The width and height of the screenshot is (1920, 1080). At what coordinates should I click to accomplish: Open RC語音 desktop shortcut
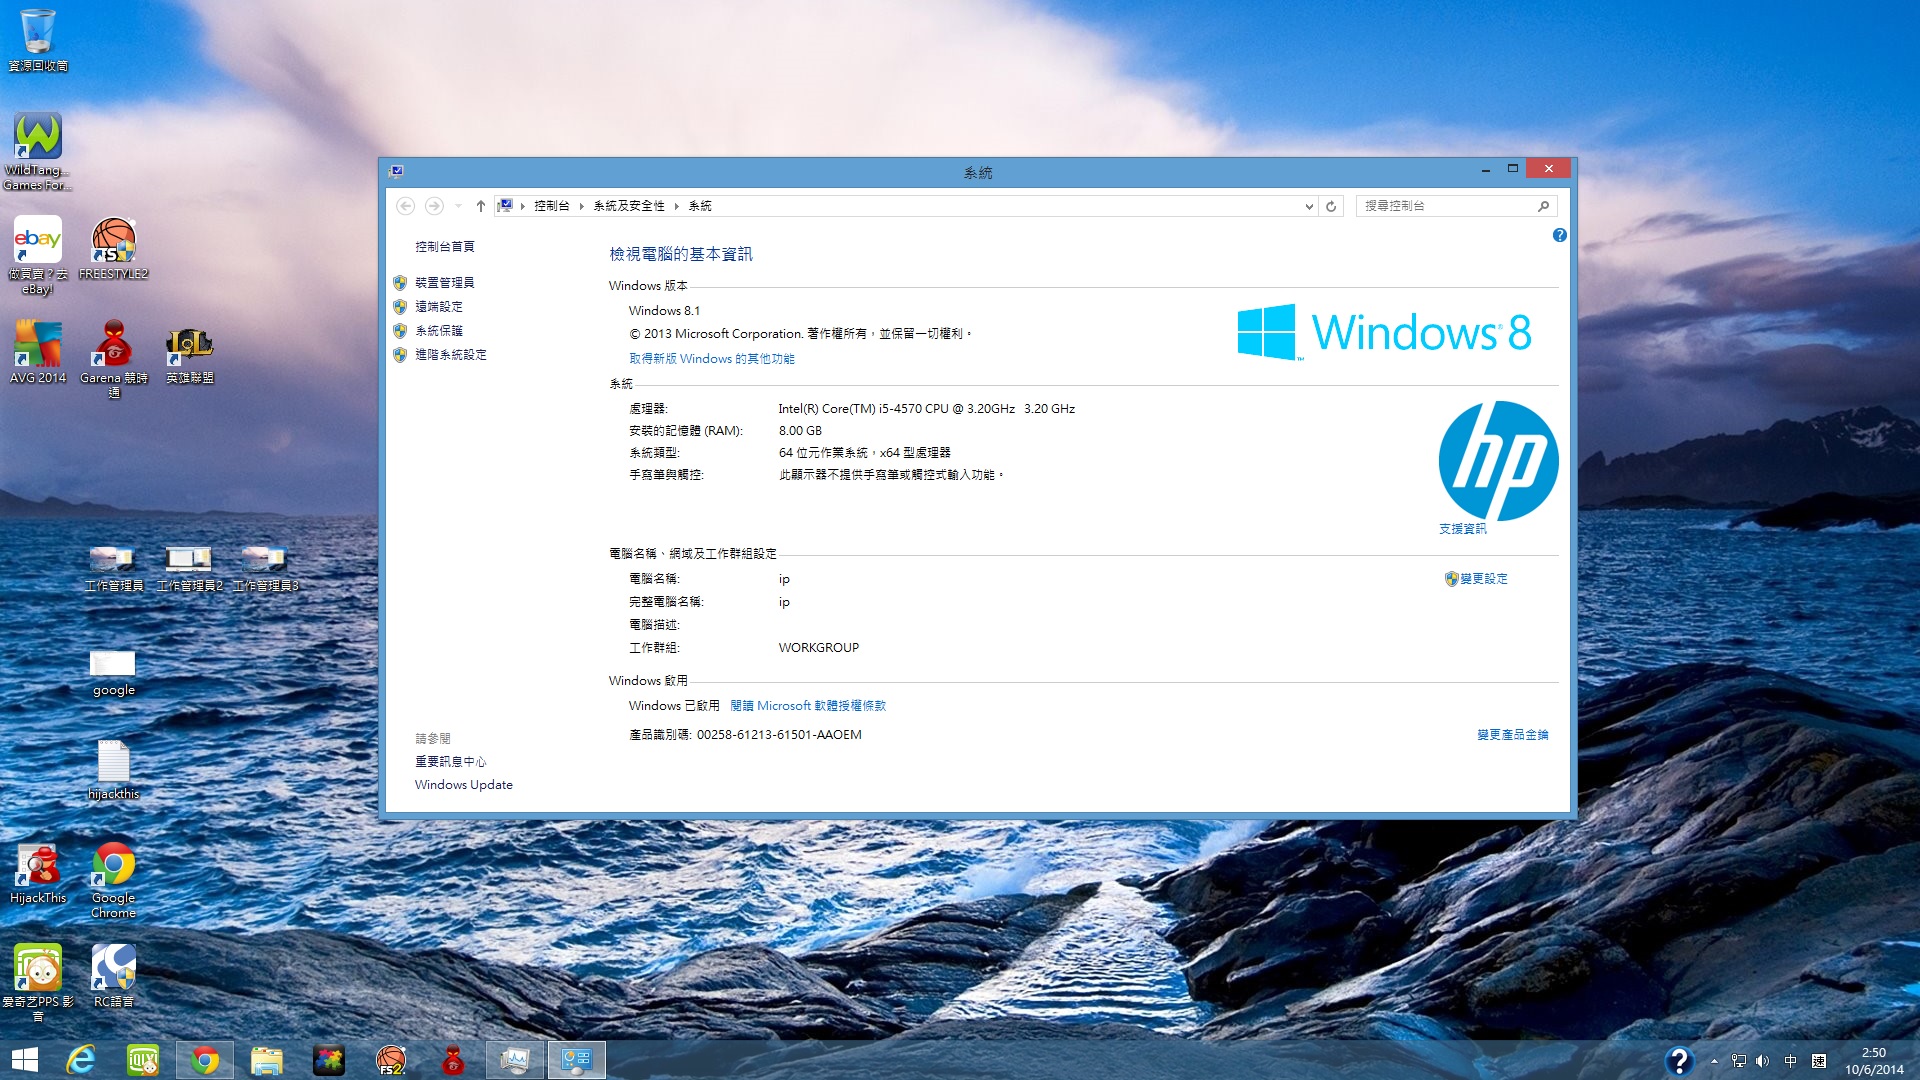click(114, 975)
